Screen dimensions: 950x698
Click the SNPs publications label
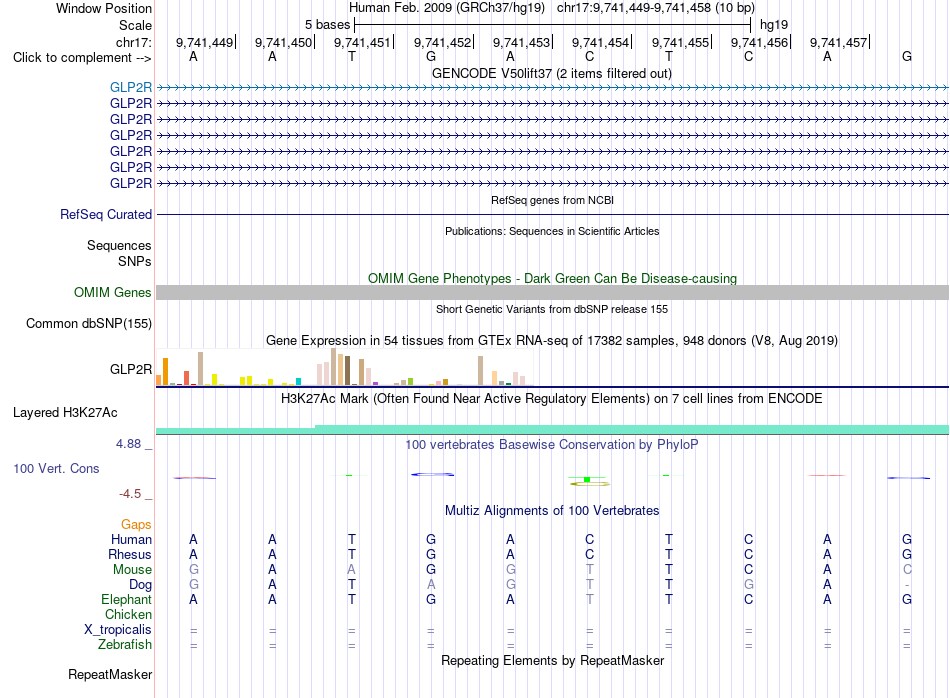[135, 261]
